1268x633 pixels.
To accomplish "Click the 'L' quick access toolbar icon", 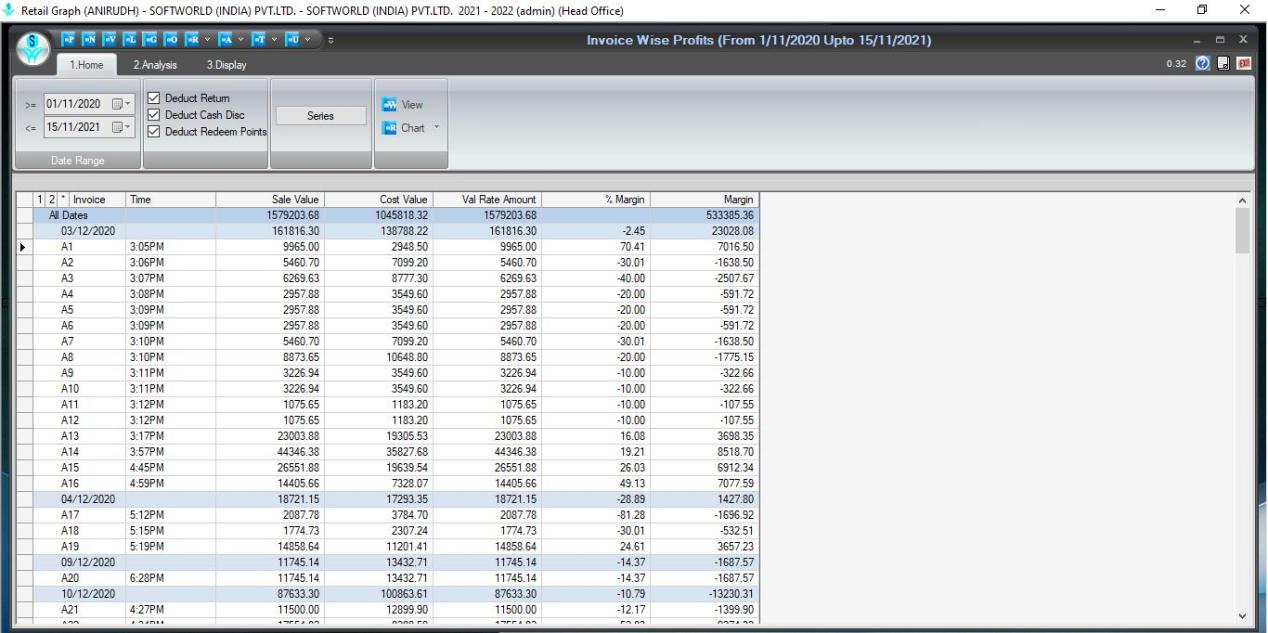I will tap(130, 39).
